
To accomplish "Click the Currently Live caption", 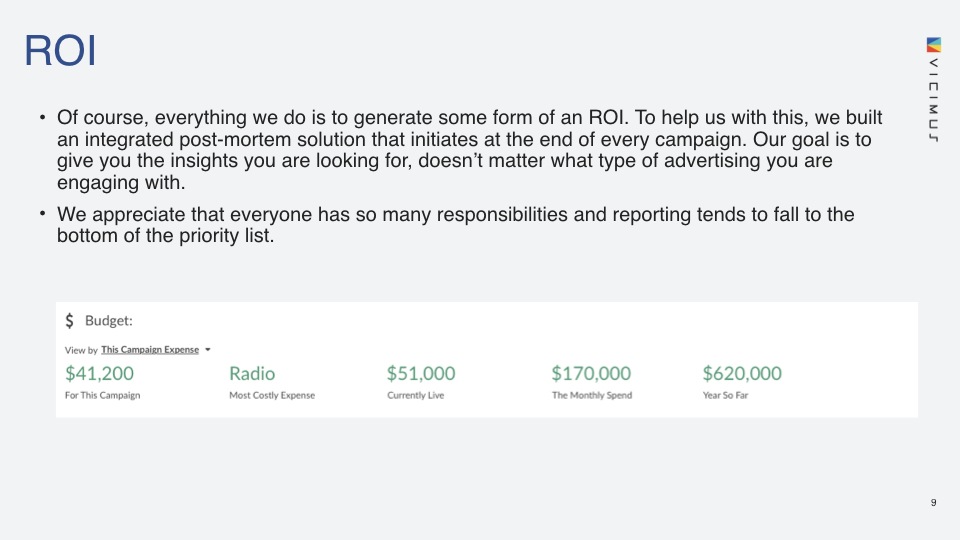I will [416, 396].
